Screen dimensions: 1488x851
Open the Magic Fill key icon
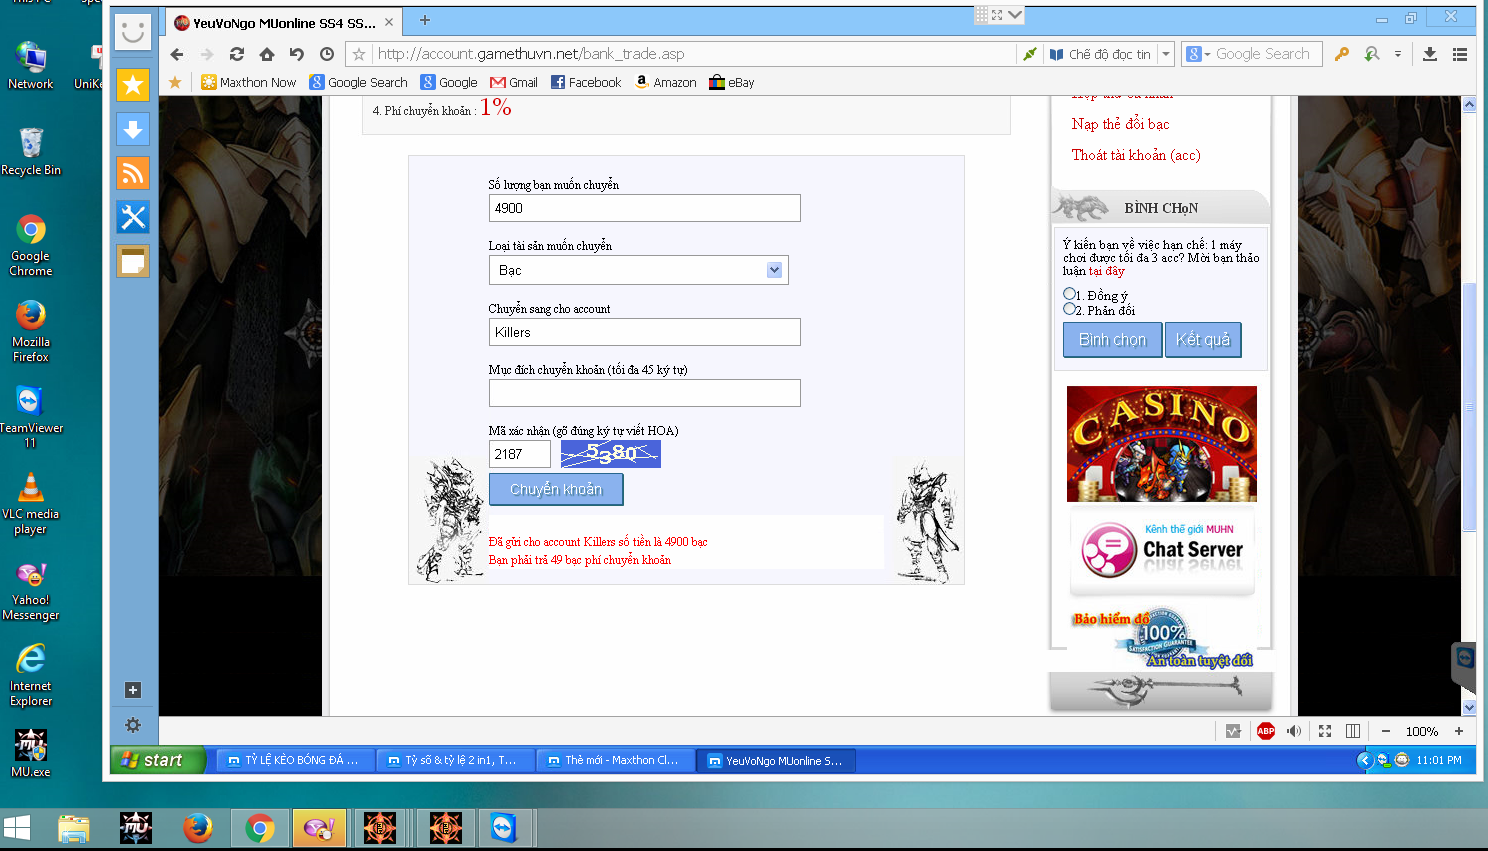click(1342, 54)
